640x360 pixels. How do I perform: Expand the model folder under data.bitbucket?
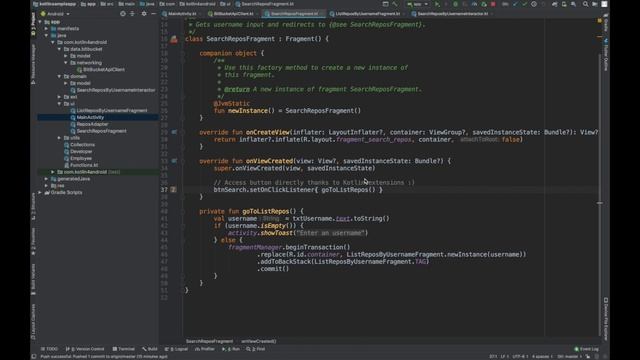click(x=66, y=56)
